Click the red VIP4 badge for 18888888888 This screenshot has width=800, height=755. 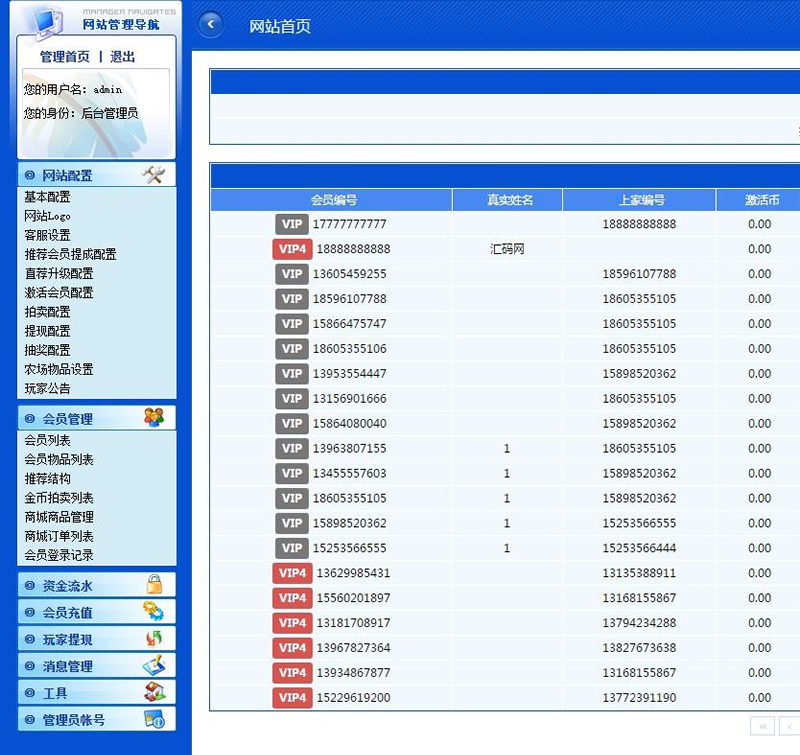(x=292, y=249)
